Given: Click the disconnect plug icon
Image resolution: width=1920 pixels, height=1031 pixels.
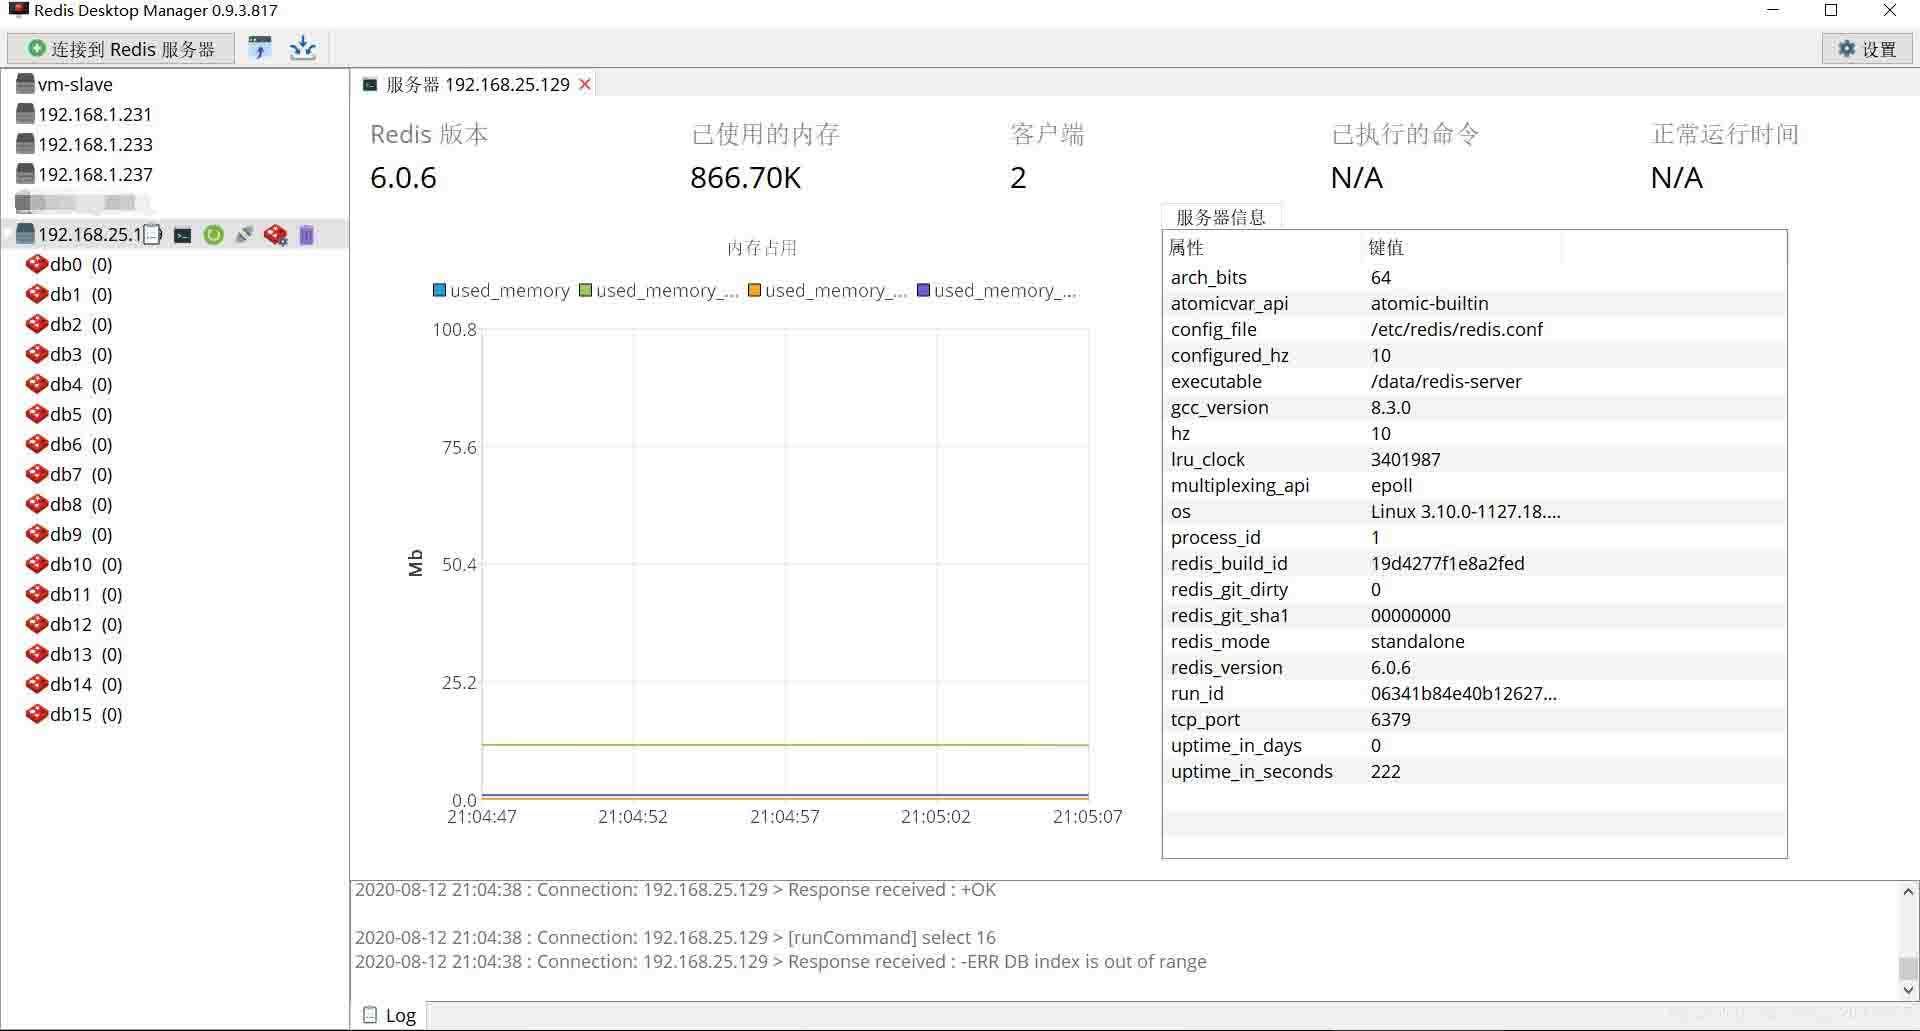Looking at the screenshot, I should (x=243, y=235).
